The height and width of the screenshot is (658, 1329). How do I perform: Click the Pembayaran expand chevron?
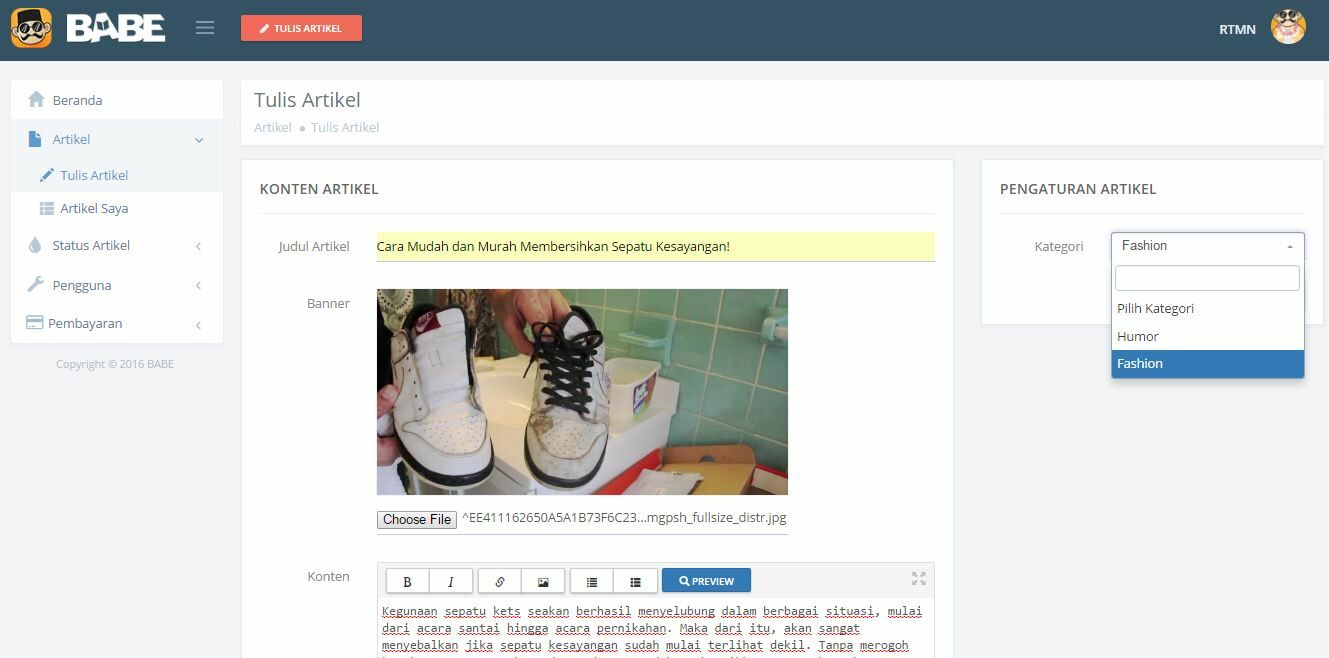coord(198,325)
